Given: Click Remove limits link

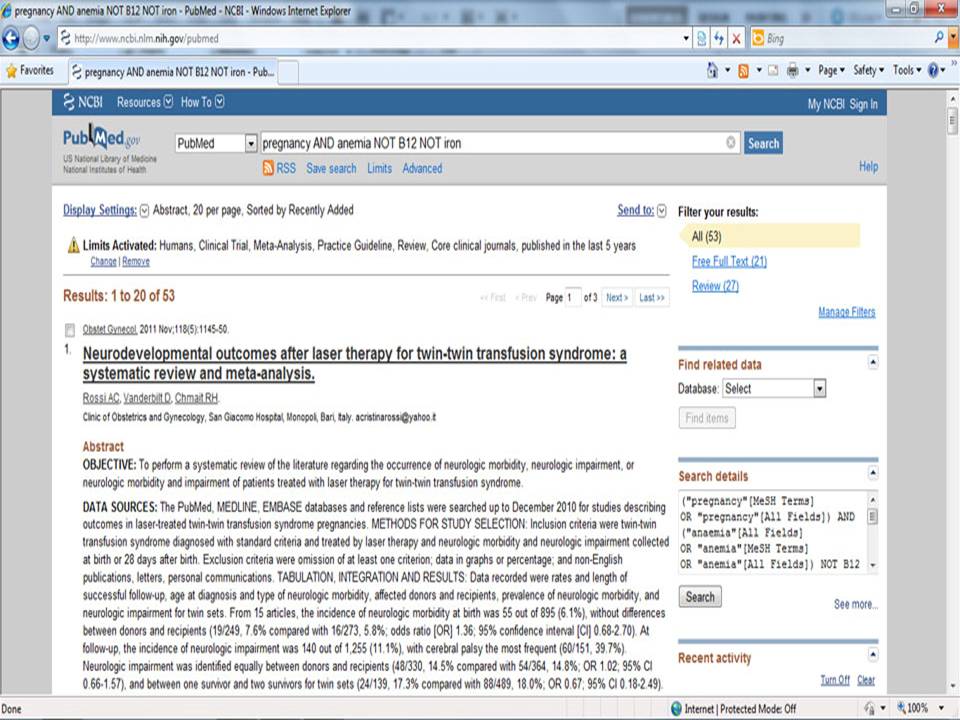Looking at the screenshot, I should [135, 261].
